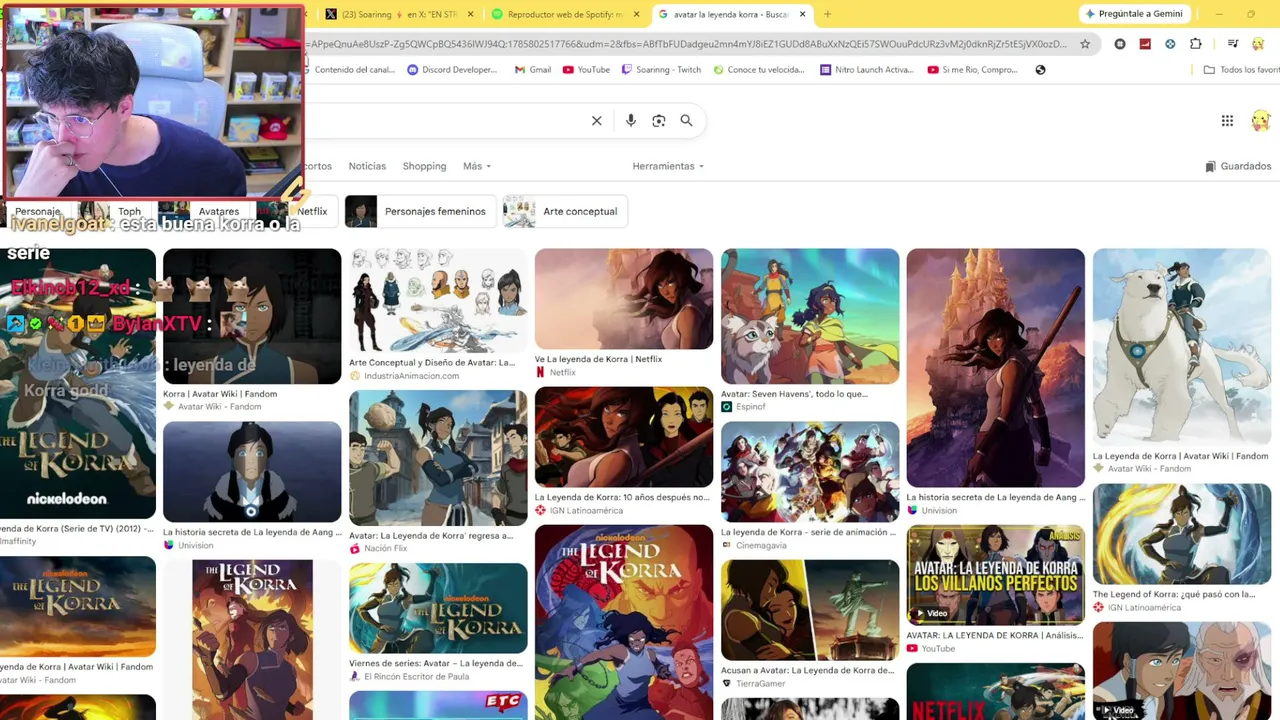The width and height of the screenshot is (1280, 720).
Task: Open the IGN '10 años después' image
Action: (x=624, y=437)
